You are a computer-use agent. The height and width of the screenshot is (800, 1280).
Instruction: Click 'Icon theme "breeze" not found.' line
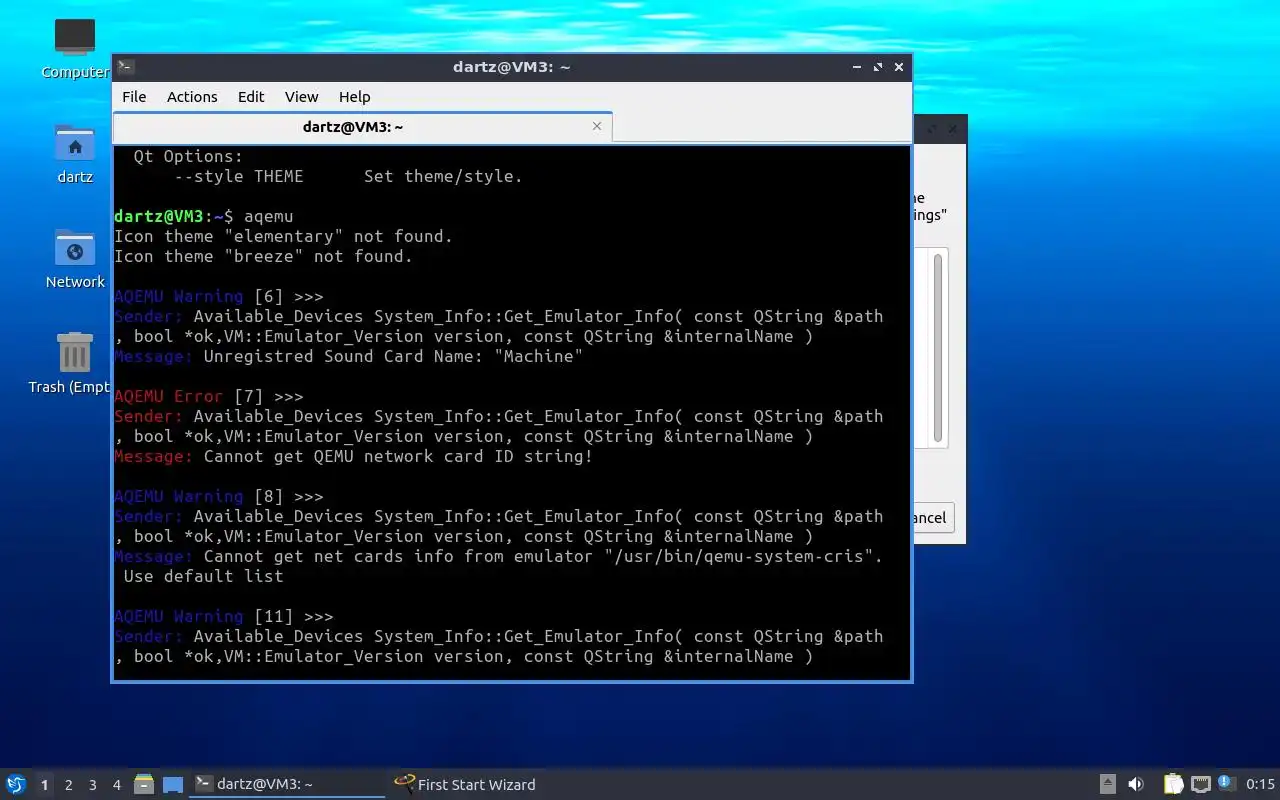click(263, 256)
